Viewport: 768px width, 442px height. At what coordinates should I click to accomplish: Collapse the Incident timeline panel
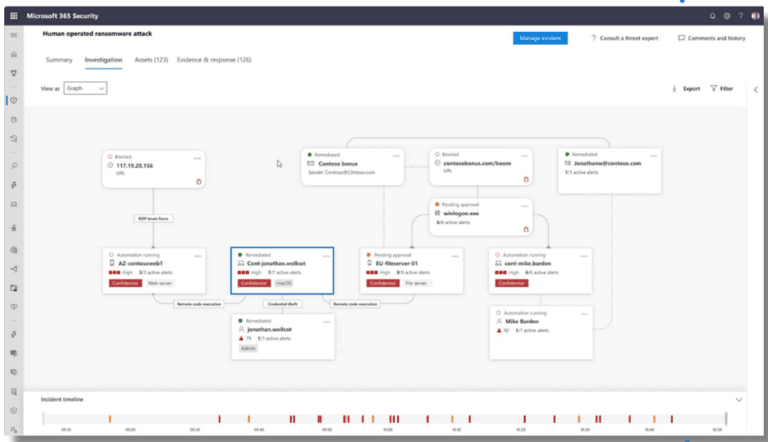tap(739, 399)
